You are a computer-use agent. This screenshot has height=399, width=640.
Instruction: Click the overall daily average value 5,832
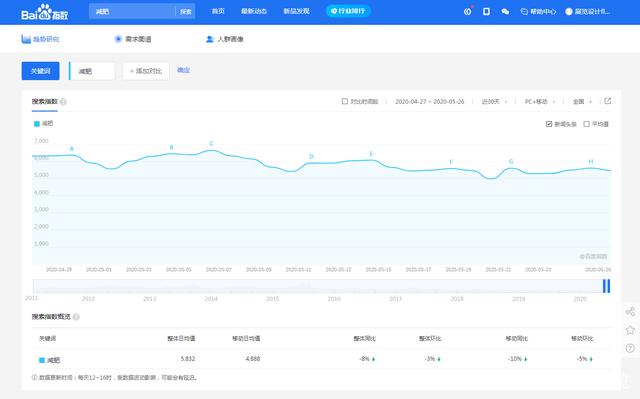click(x=188, y=359)
